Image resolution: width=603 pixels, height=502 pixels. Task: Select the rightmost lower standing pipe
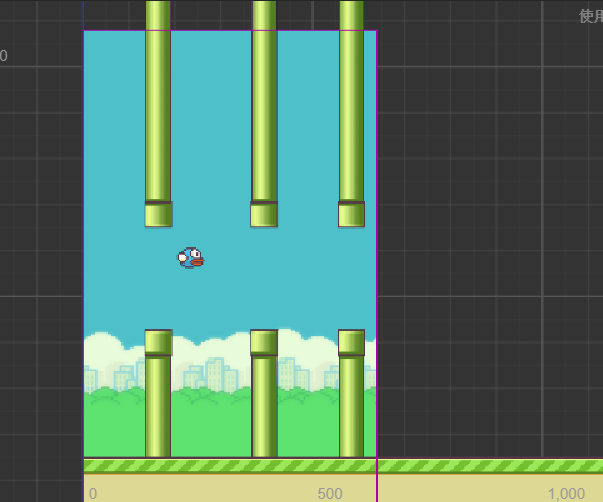click(351, 393)
